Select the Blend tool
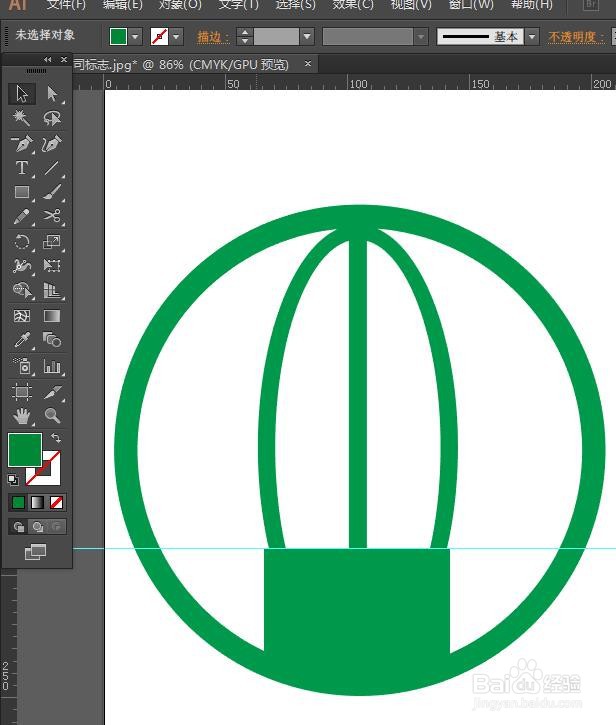This screenshot has width=616, height=725. coord(52,340)
